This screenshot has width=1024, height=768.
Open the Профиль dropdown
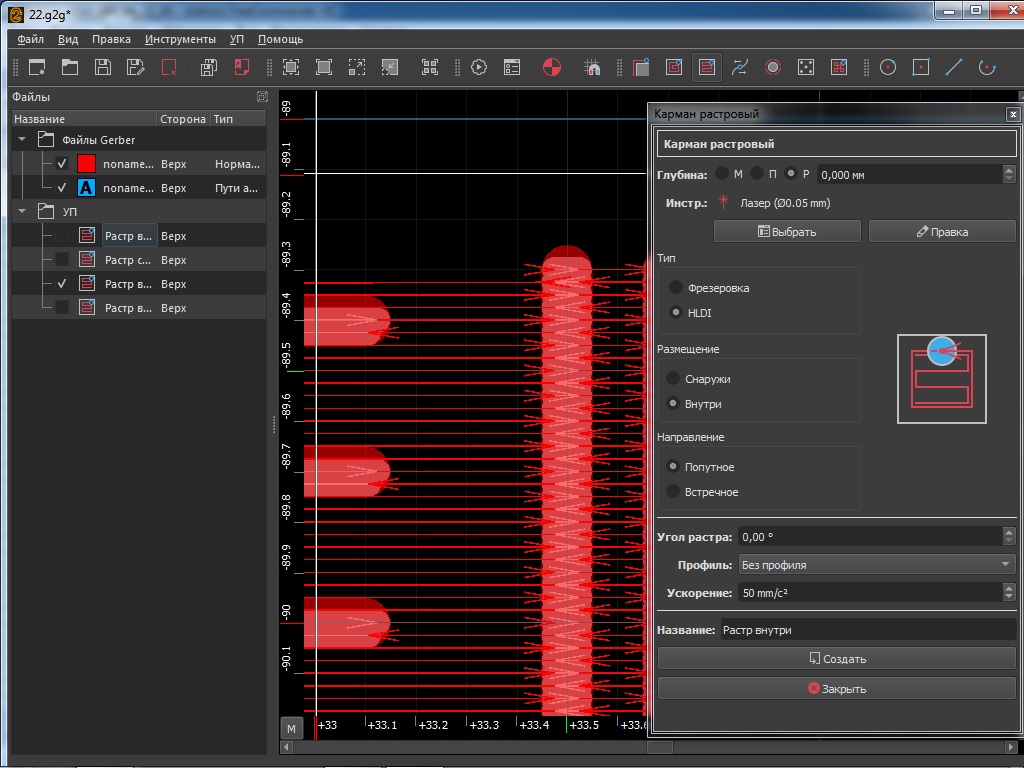pos(876,565)
